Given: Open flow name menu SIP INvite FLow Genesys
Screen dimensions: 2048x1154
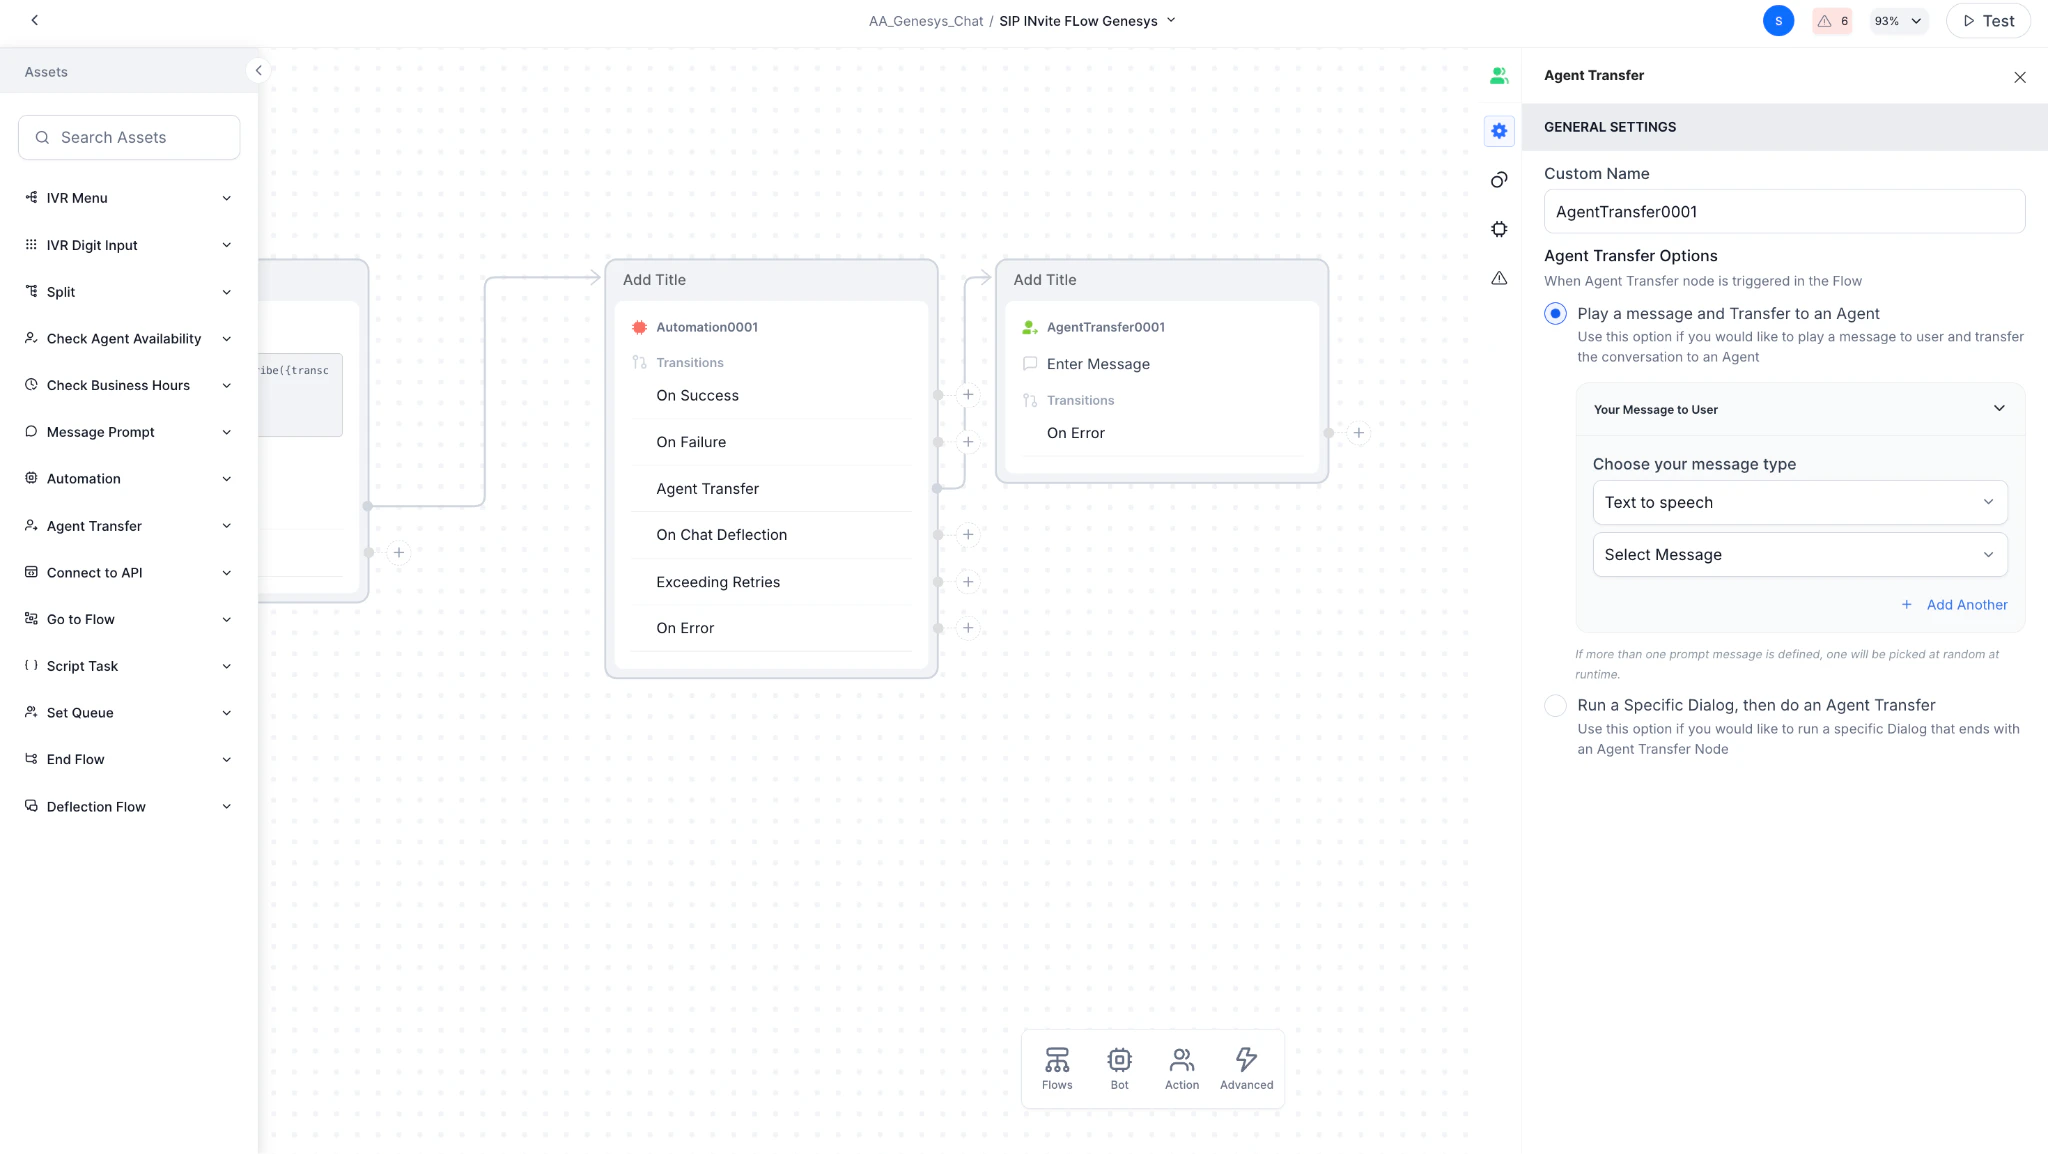Looking at the screenshot, I should (x=1169, y=20).
